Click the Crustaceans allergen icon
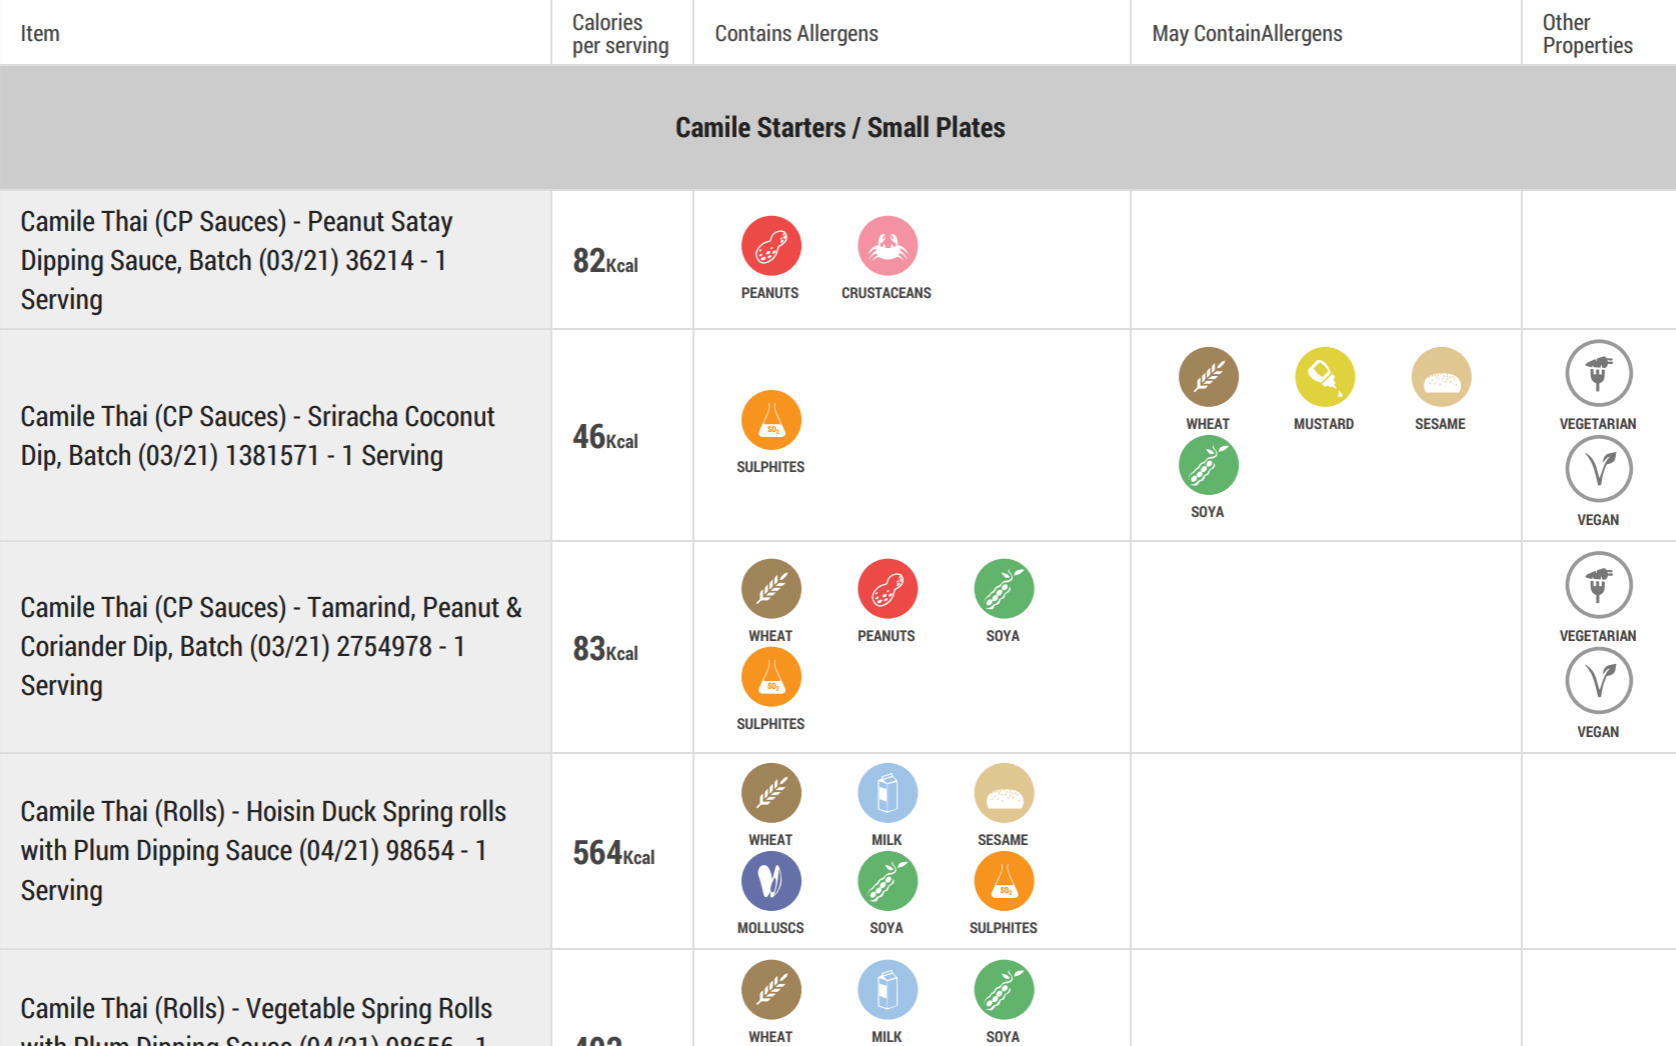 pyautogui.click(x=887, y=246)
